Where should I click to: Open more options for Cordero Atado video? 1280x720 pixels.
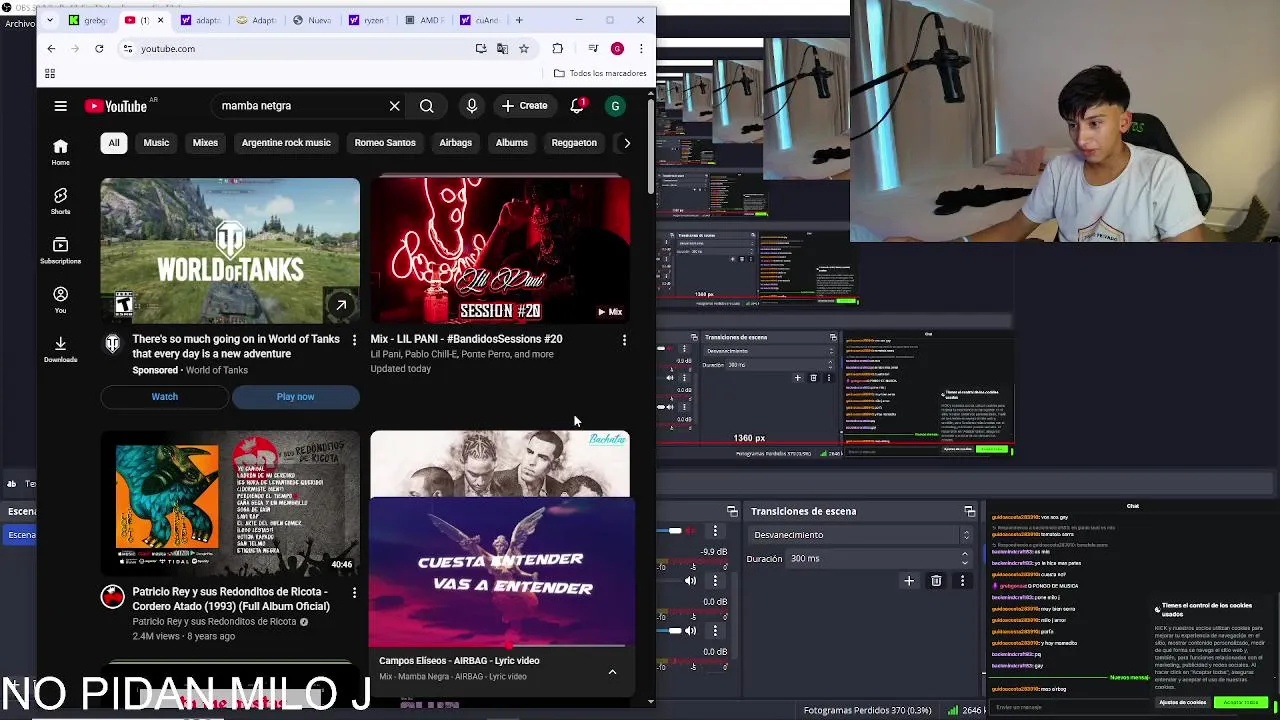tap(354, 593)
